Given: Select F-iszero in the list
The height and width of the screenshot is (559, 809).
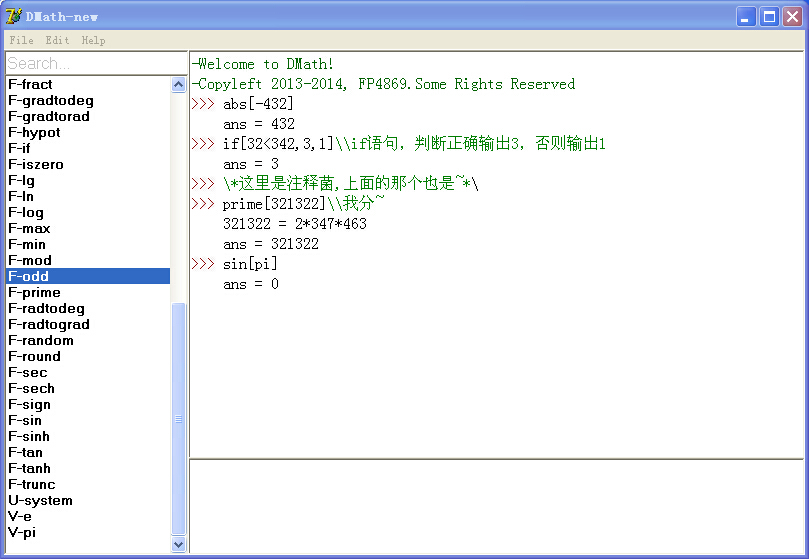Looking at the screenshot, I should [x=88, y=164].
